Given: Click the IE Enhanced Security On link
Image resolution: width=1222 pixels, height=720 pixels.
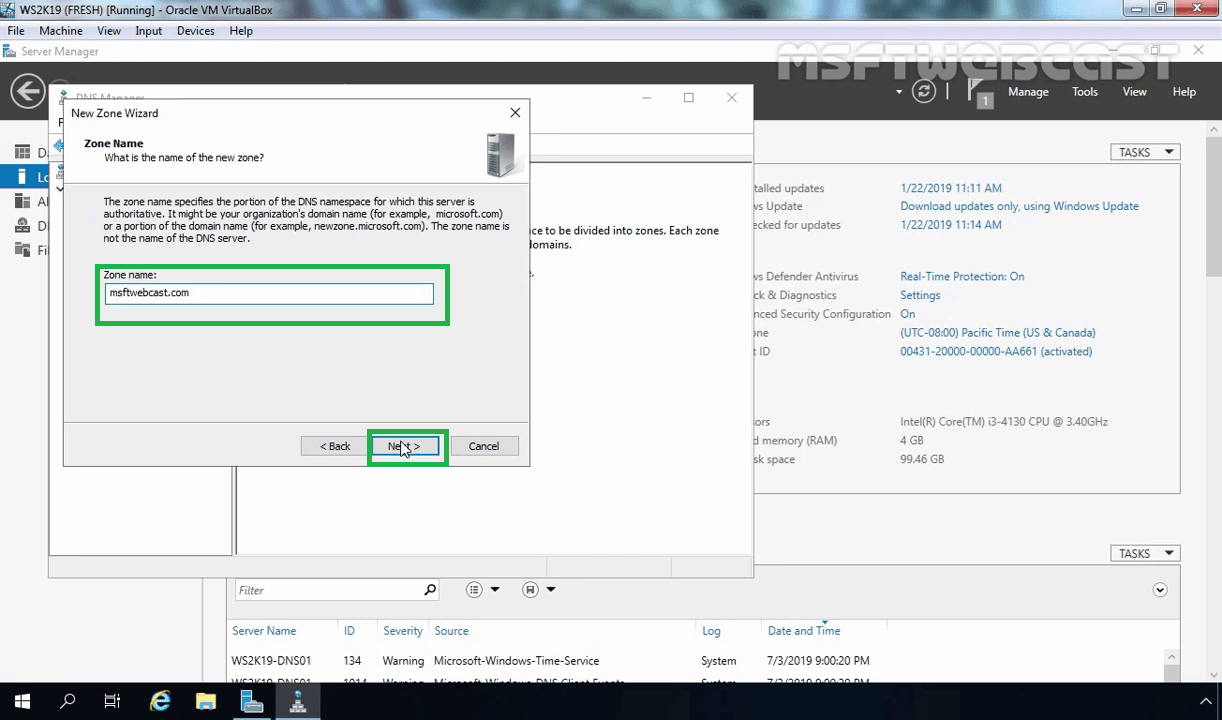Looking at the screenshot, I should tap(907, 314).
